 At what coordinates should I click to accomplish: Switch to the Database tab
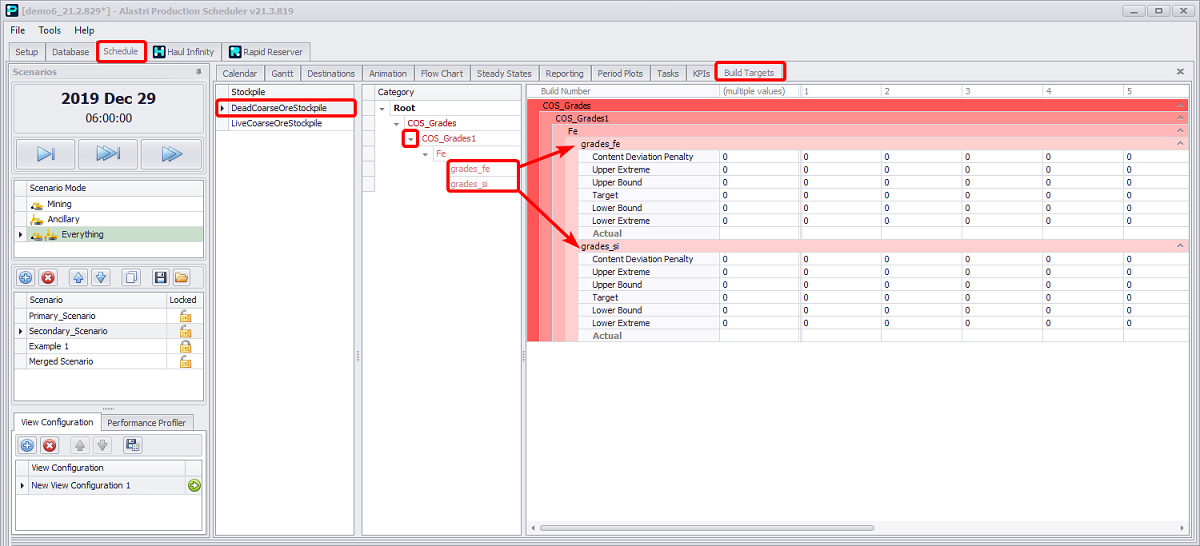71,52
